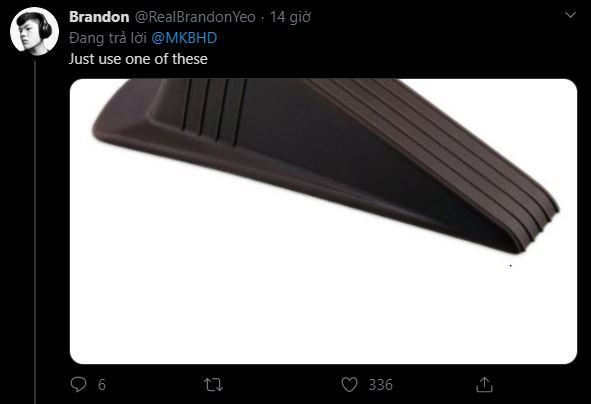This screenshot has height=404, width=591.
Task: Open Brandon's profile picture avatar
Action: coord(34,32)
